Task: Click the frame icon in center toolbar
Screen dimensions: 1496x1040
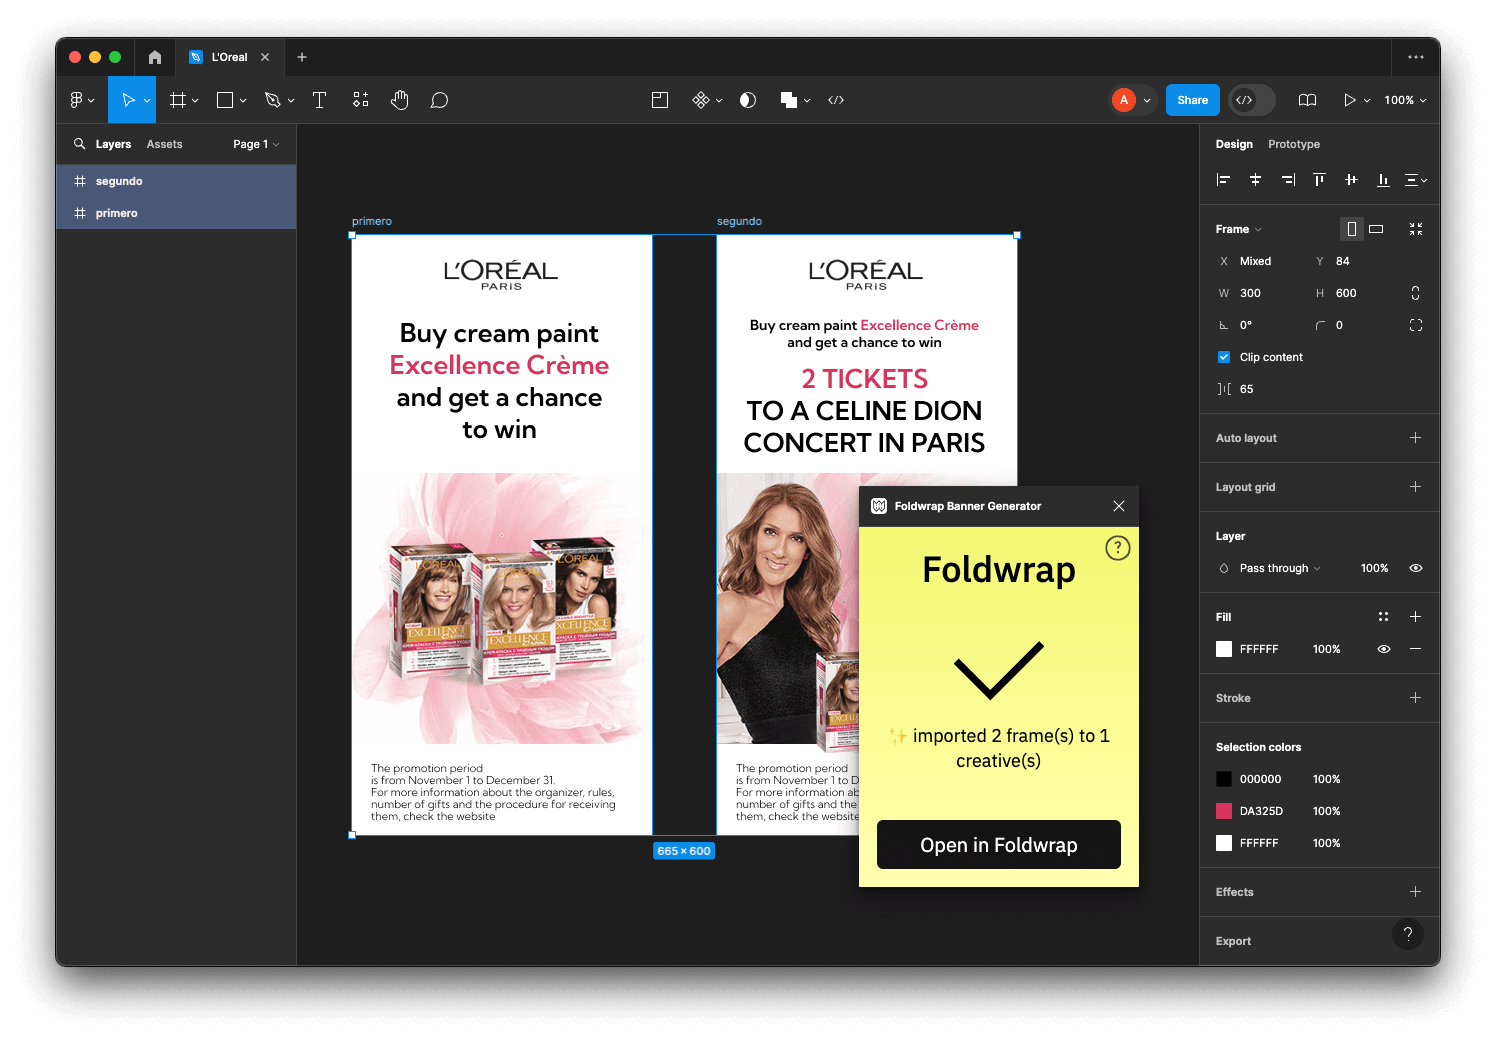Action: (x=660, y=100)
